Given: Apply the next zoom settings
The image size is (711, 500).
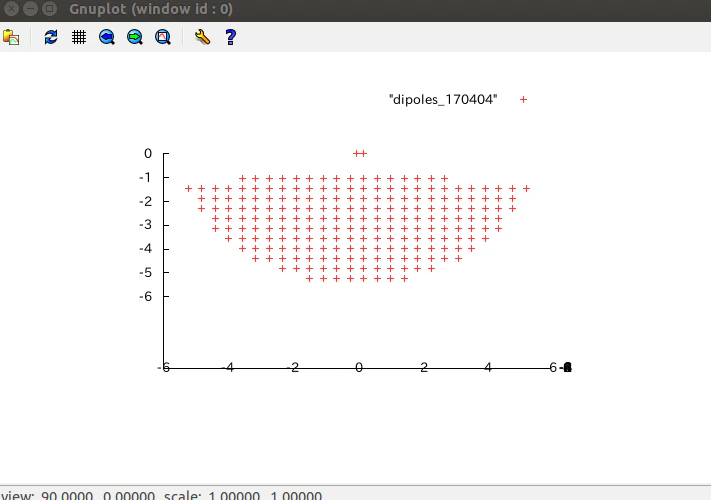Looking at the screenshot, I should [x=135, y=37].
